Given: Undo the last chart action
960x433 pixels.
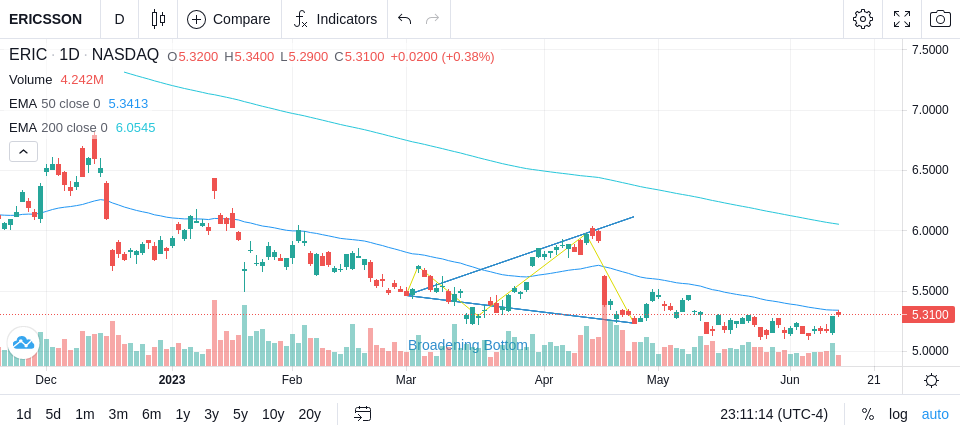Looking at the screenshot, I should coord(404,19).
